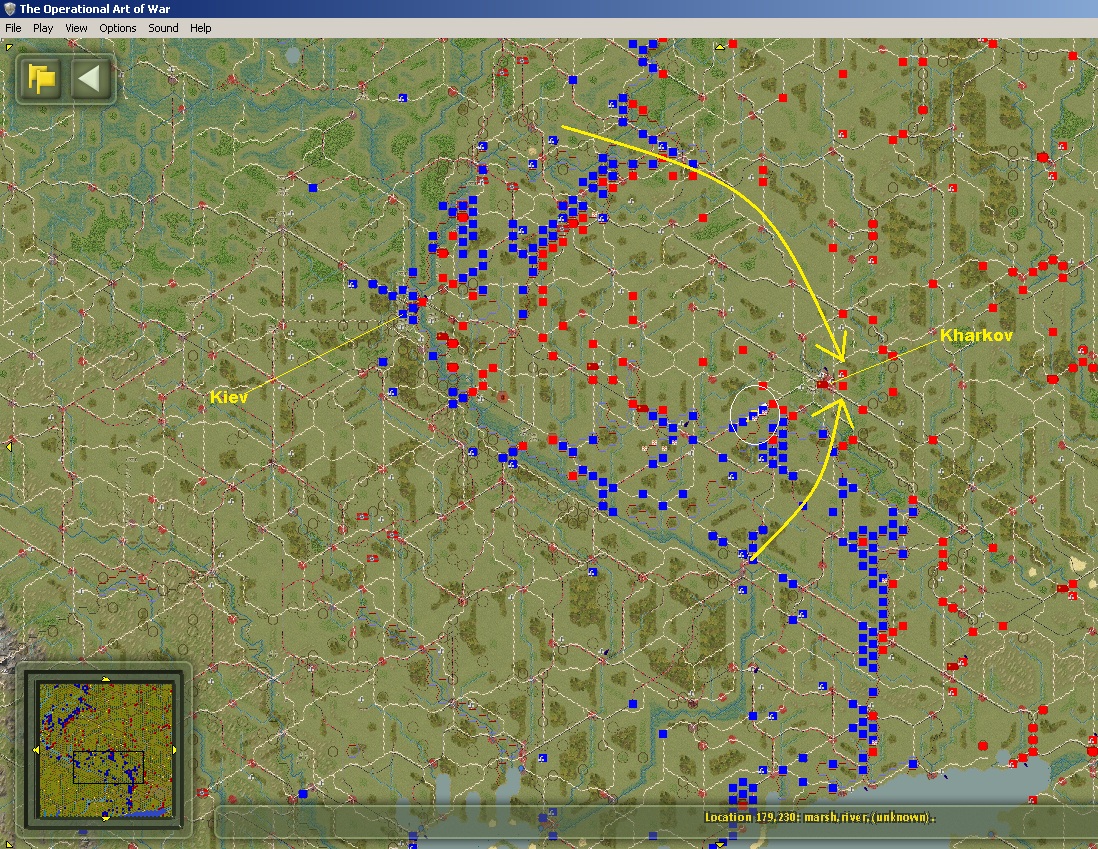Click the minimap left scroll arrow
The height and width of the screenshot is (849, 1098).
[x=36, y=750]
